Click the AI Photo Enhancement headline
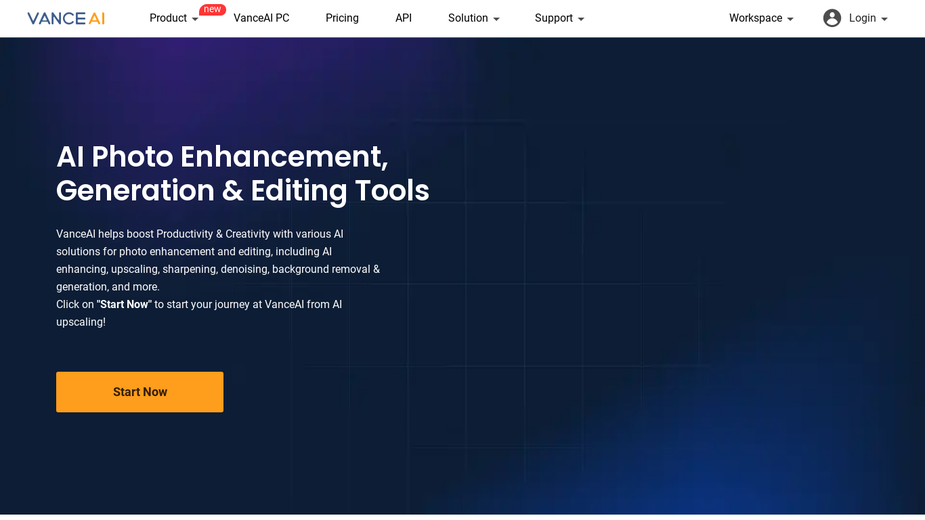925x520 pixels. tap(242, 174)
